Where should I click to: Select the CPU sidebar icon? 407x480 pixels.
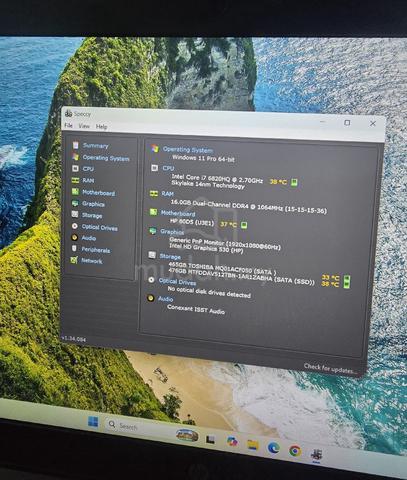pyautogui.click(x=75, y=168)
